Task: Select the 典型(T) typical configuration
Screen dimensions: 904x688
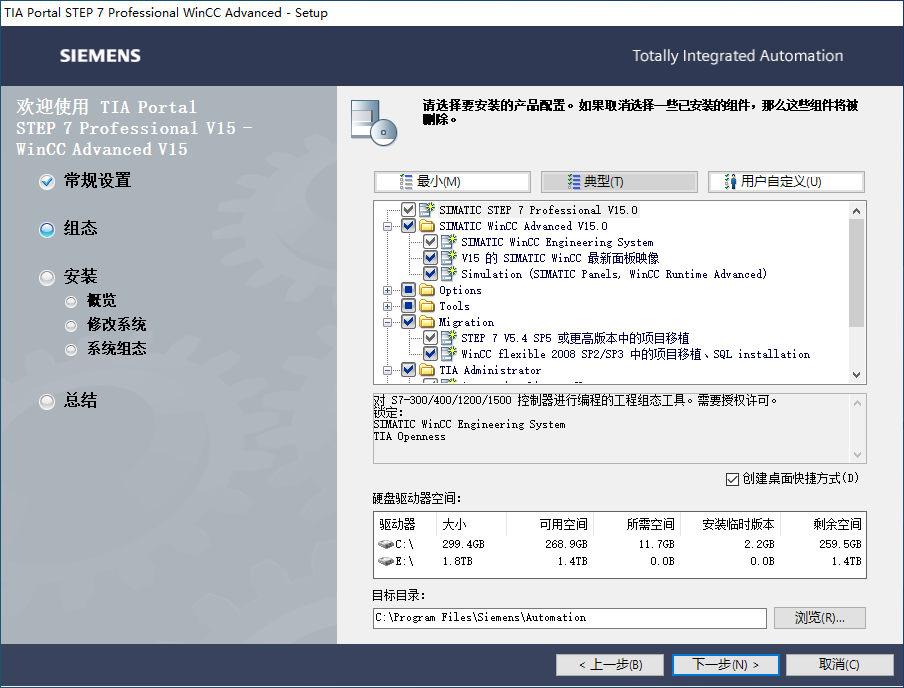Action: pyautogui.click(x=619, y=182)
